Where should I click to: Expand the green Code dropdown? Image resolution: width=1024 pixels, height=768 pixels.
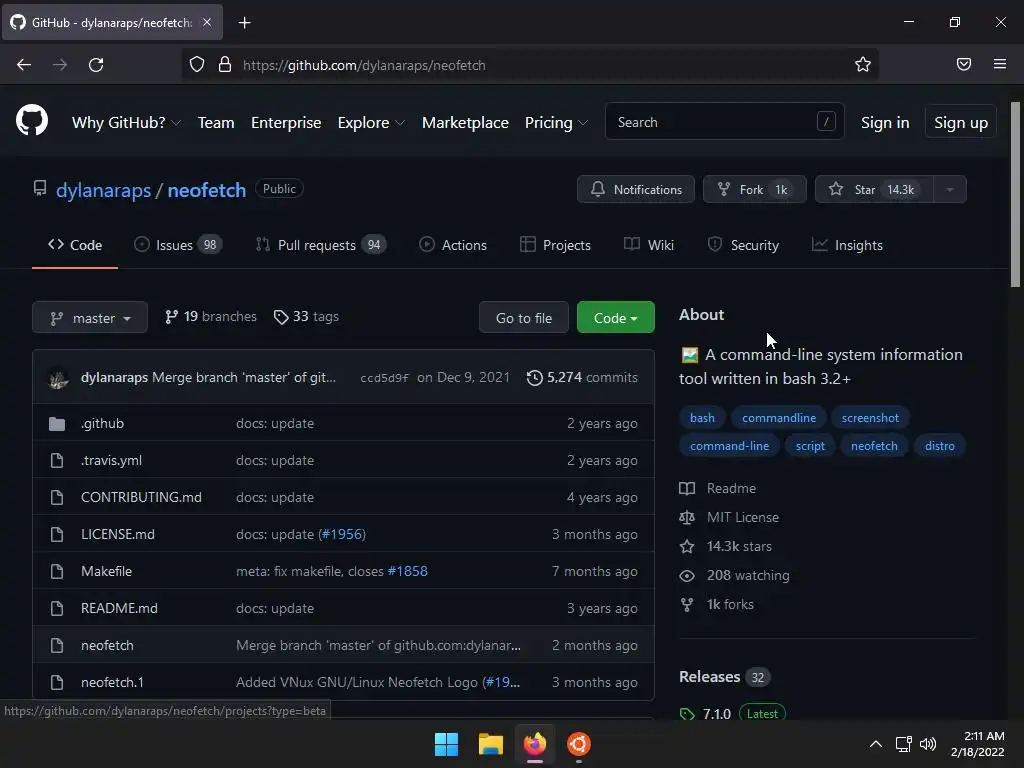[615, 317]
